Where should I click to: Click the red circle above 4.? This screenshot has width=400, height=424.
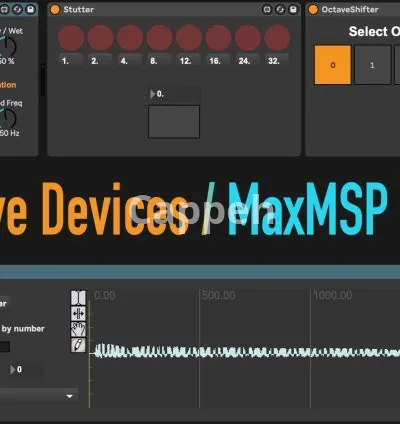coord(130,38)
